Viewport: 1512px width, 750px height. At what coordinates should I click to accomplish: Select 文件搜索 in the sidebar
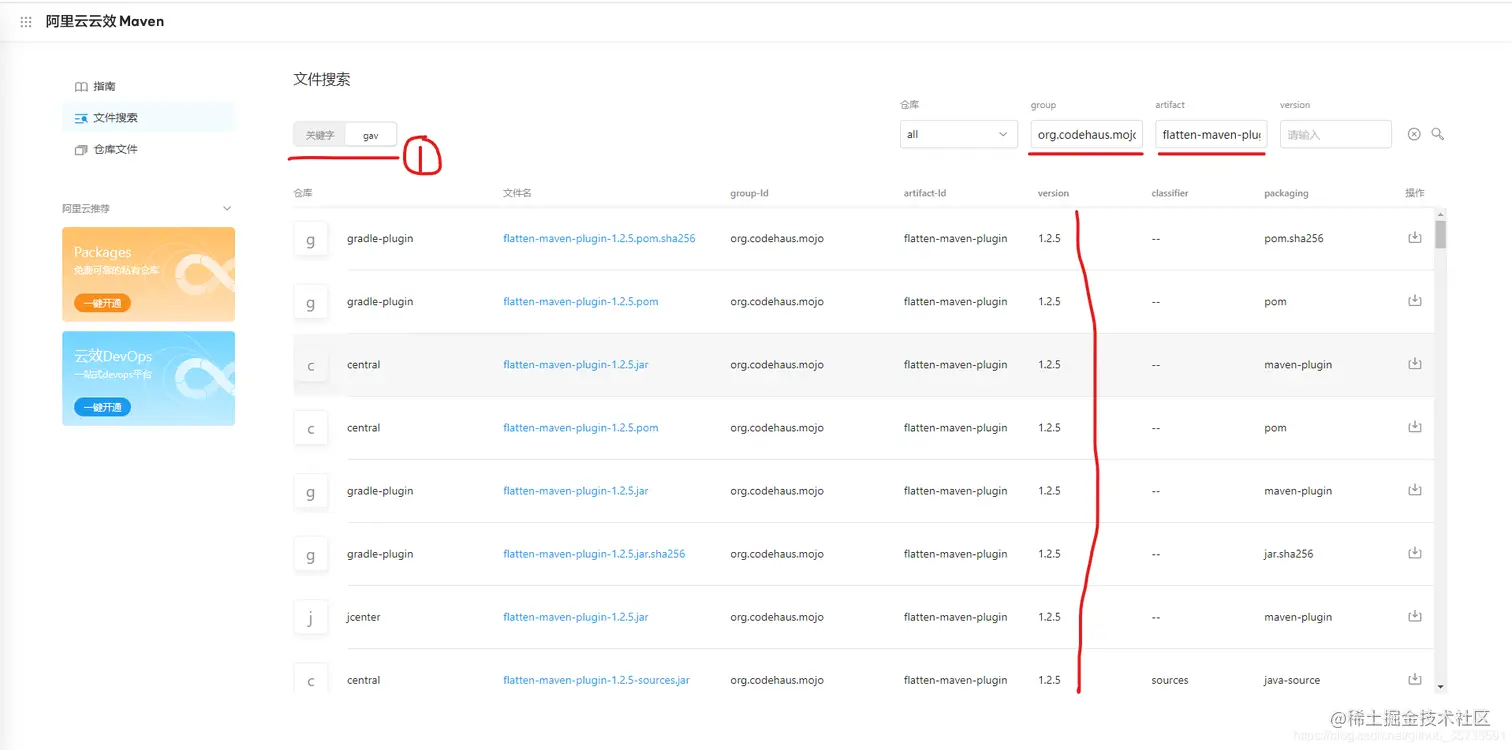(149, 118)
